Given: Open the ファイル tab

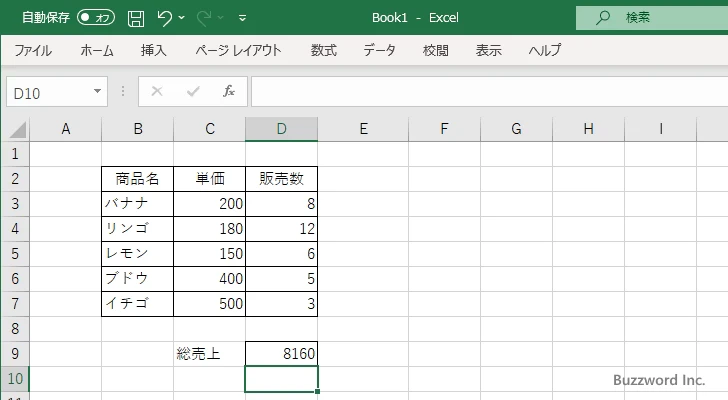Looking at the screenshot, I should pos(33,50).
